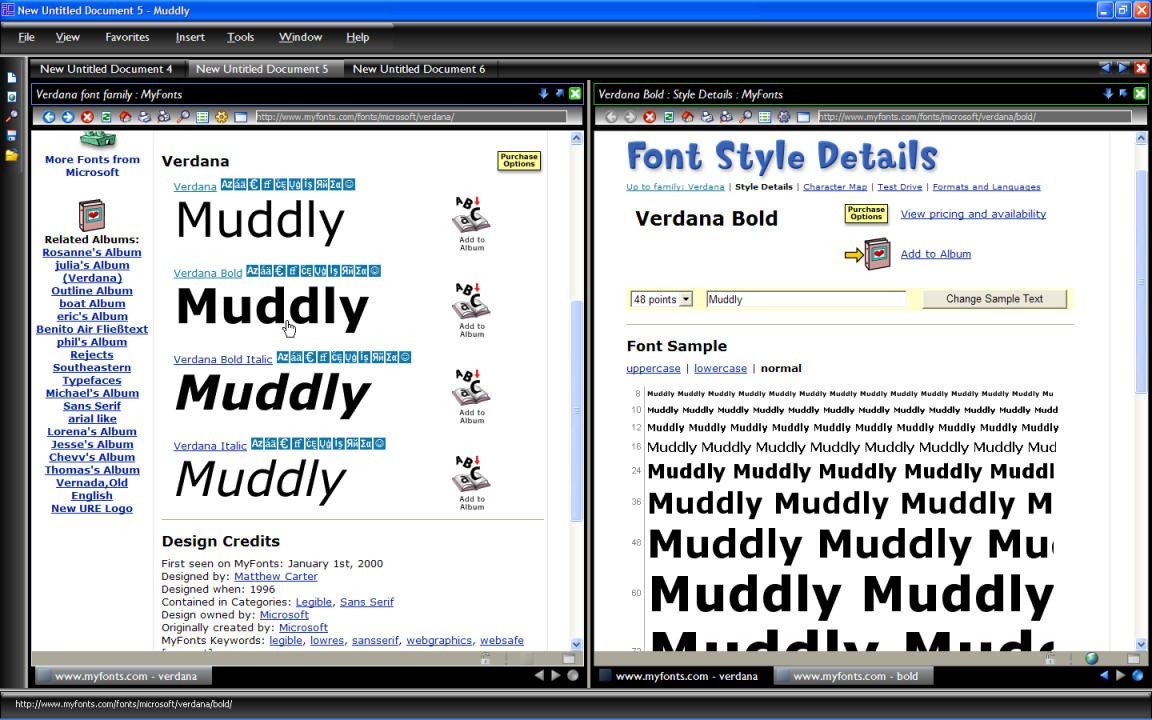Open the Favorites menu
The width and height of the screenshot is (1152, 720).
[x=127, y=37]
